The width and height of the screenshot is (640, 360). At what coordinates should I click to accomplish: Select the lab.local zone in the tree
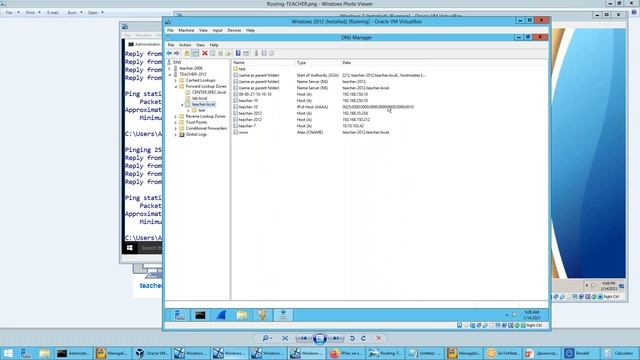(x=199, y=98)
